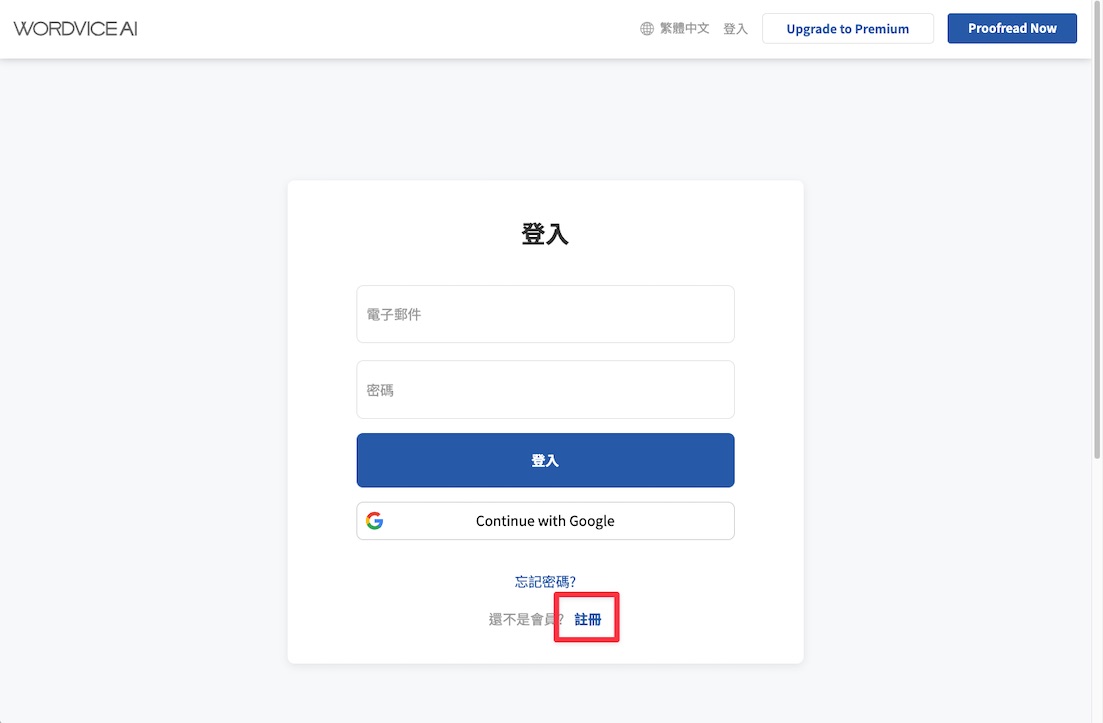Click the 登入 heading on the card
The width and height of the screenshot is (1103, 723).
(545, 234)
